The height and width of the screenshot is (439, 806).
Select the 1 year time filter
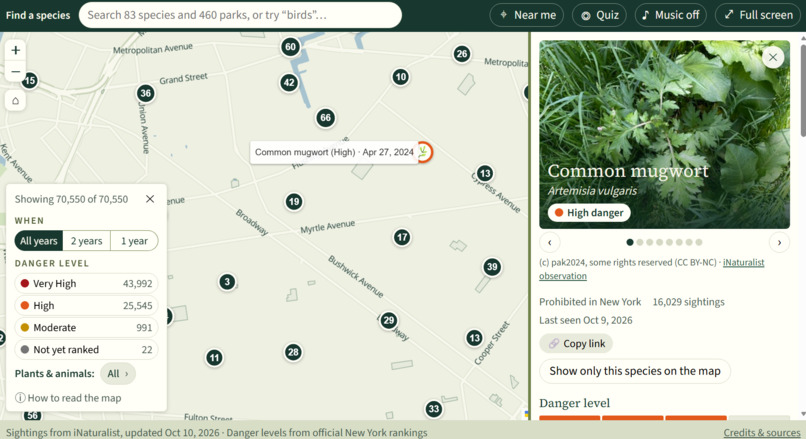tap(134, 241)
